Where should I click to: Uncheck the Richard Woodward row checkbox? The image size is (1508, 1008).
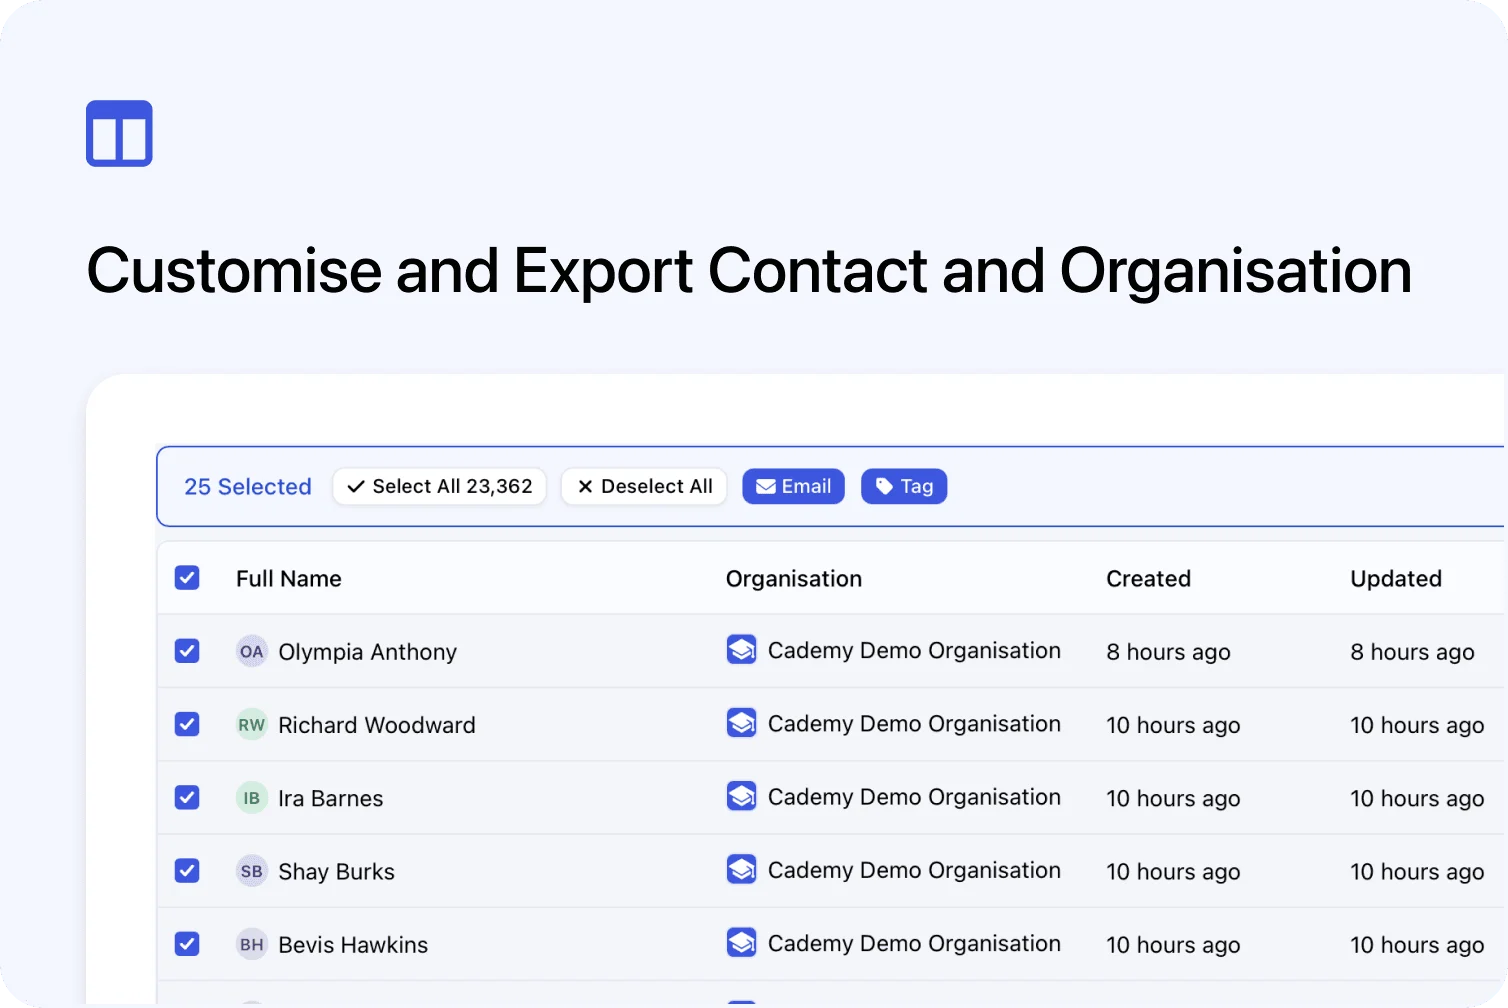(x=187, y=724)
